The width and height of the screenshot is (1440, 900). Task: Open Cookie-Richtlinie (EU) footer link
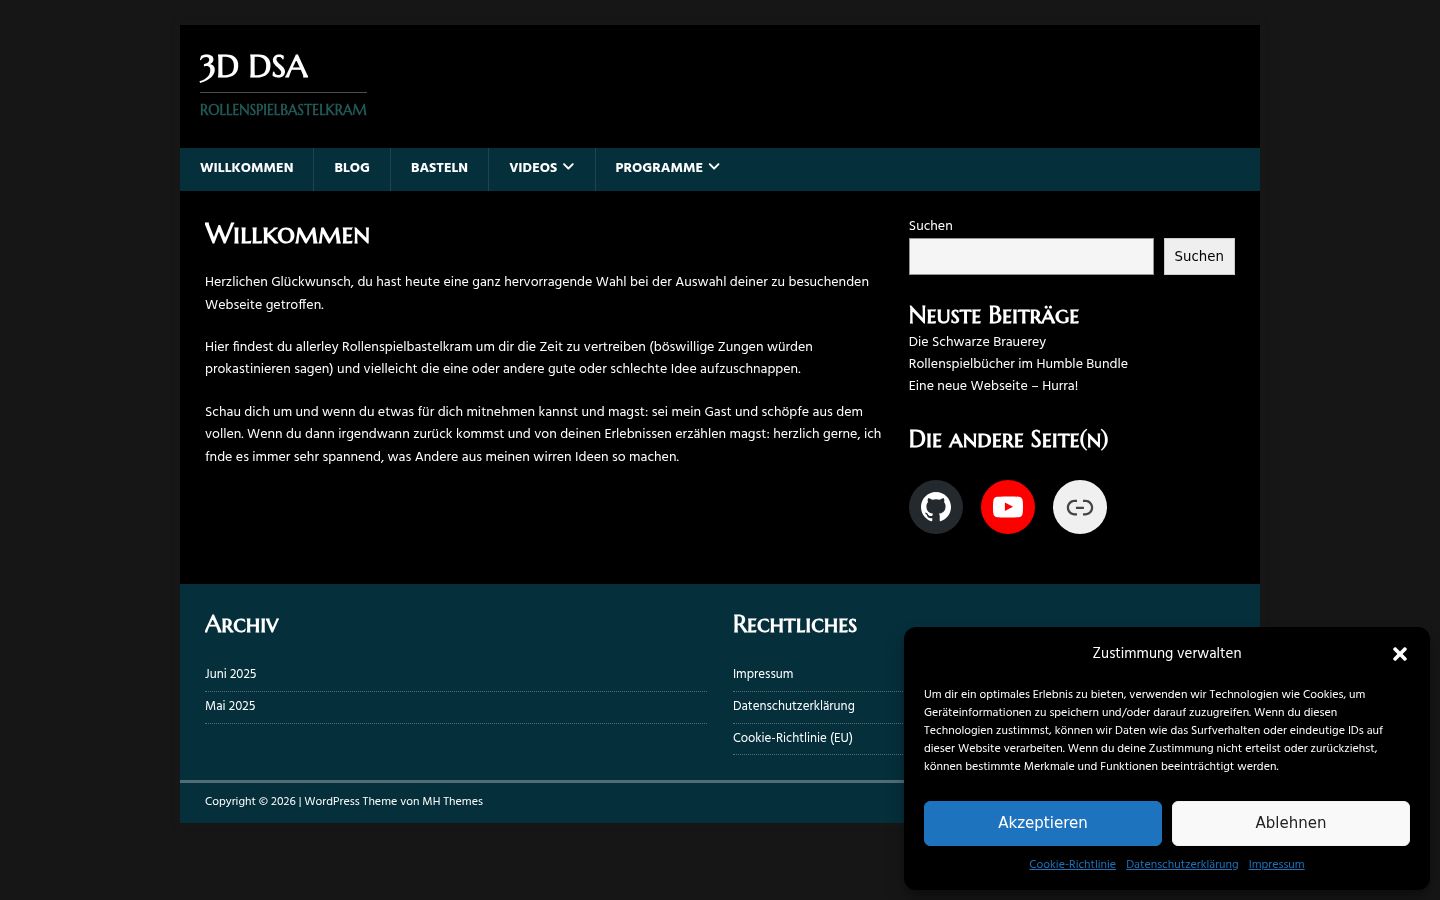(x=793, y=738)
